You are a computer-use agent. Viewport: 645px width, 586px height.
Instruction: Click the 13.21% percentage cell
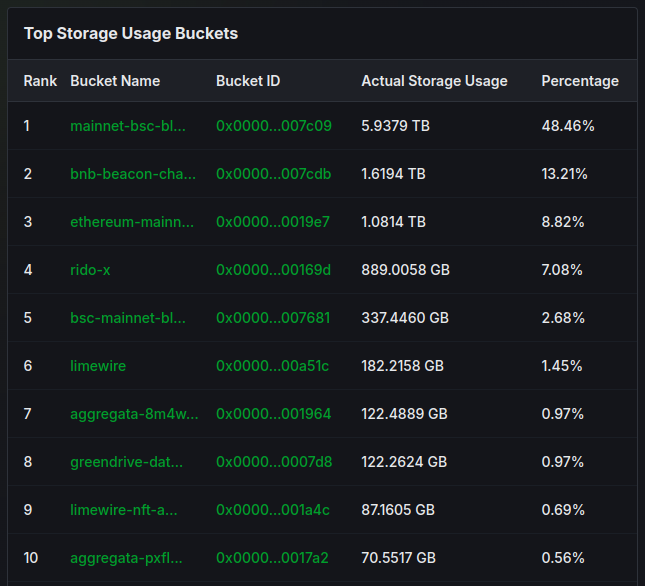(x=564, y=174)
